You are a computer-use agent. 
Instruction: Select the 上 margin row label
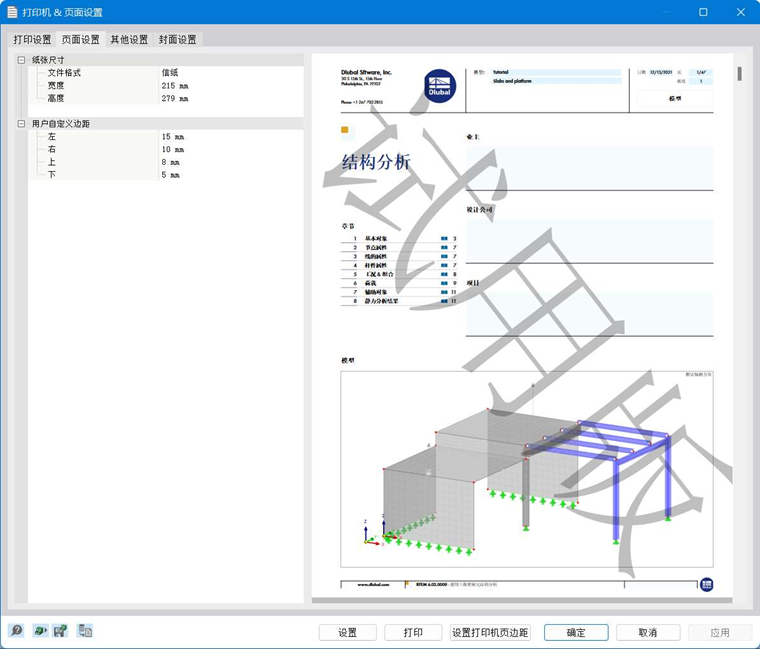tap(52, 162)
